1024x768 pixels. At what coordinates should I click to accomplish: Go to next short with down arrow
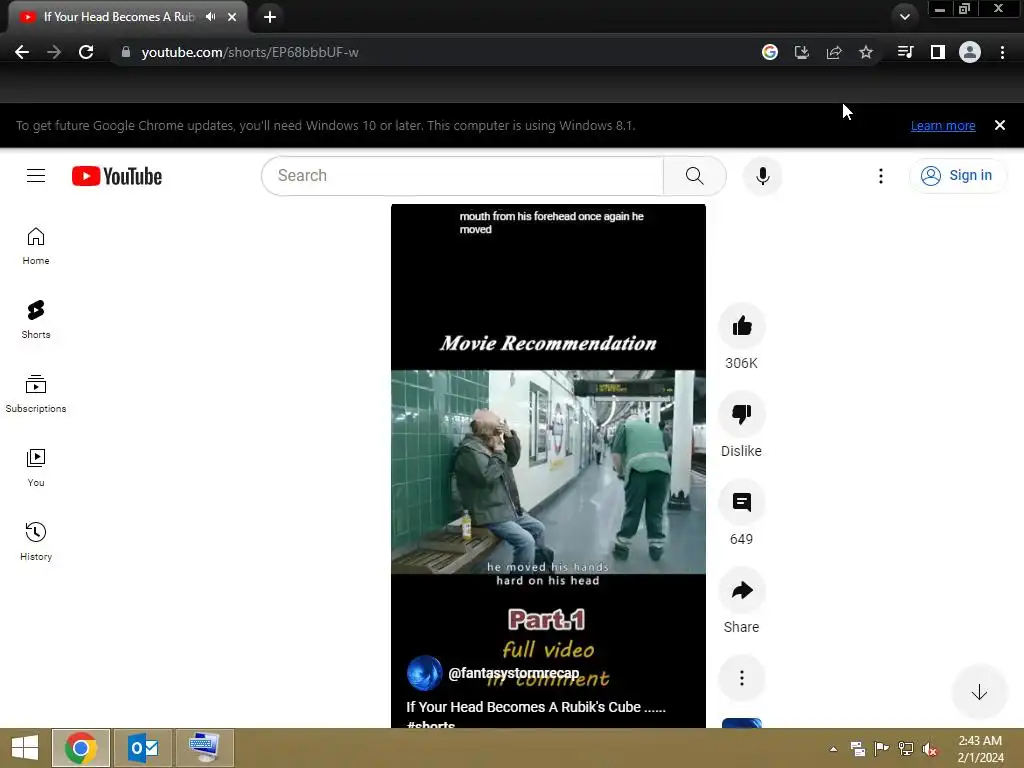pos(978,692)
